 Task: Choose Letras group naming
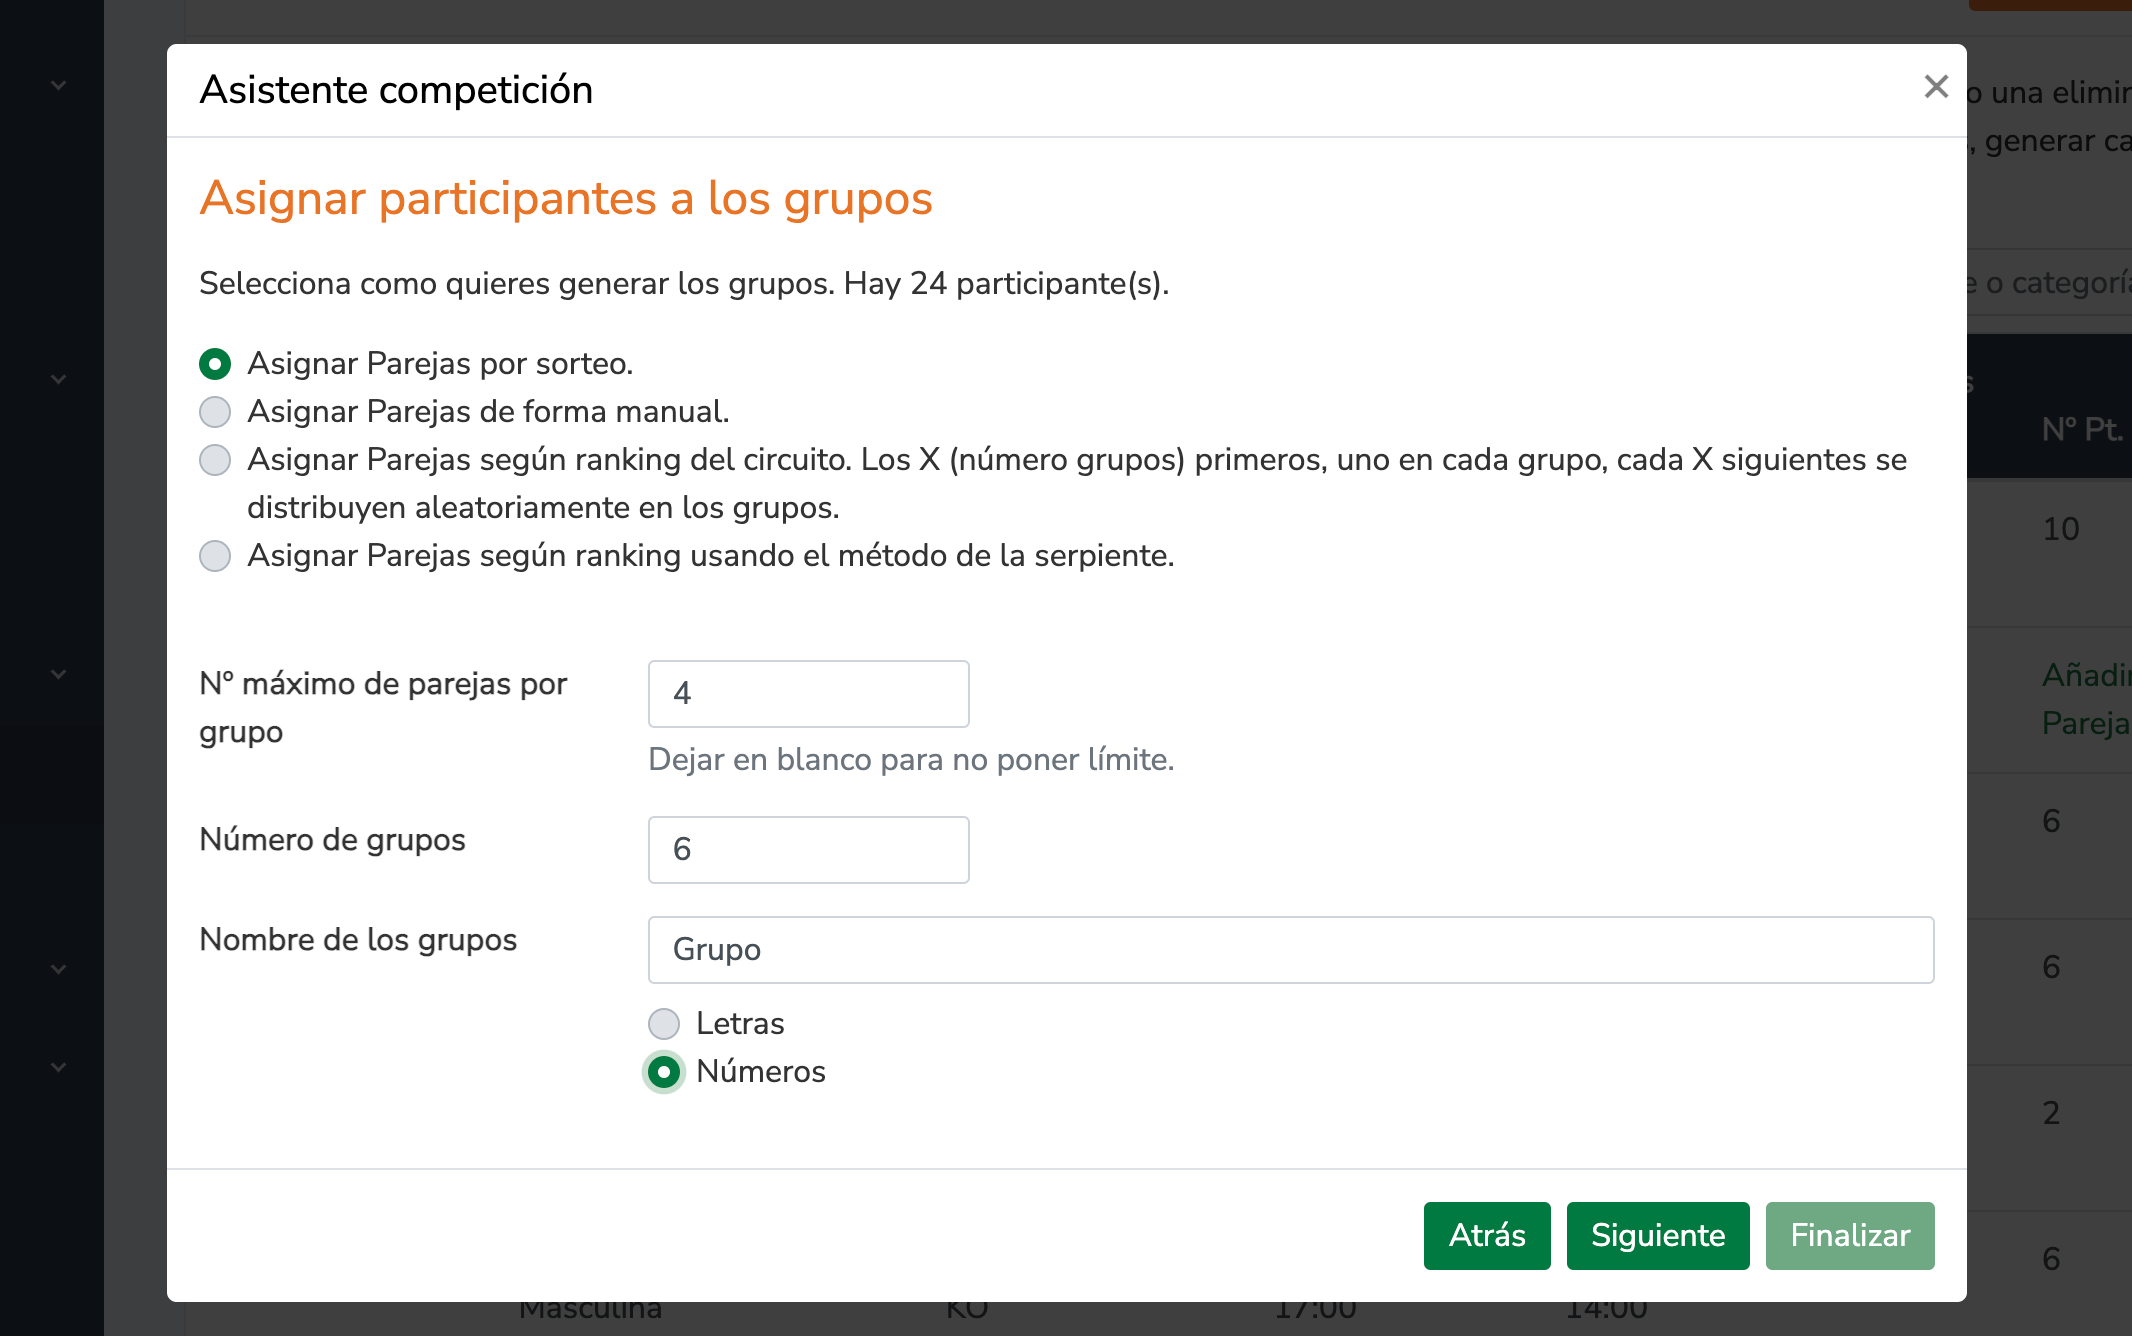tap(664, 1024)
